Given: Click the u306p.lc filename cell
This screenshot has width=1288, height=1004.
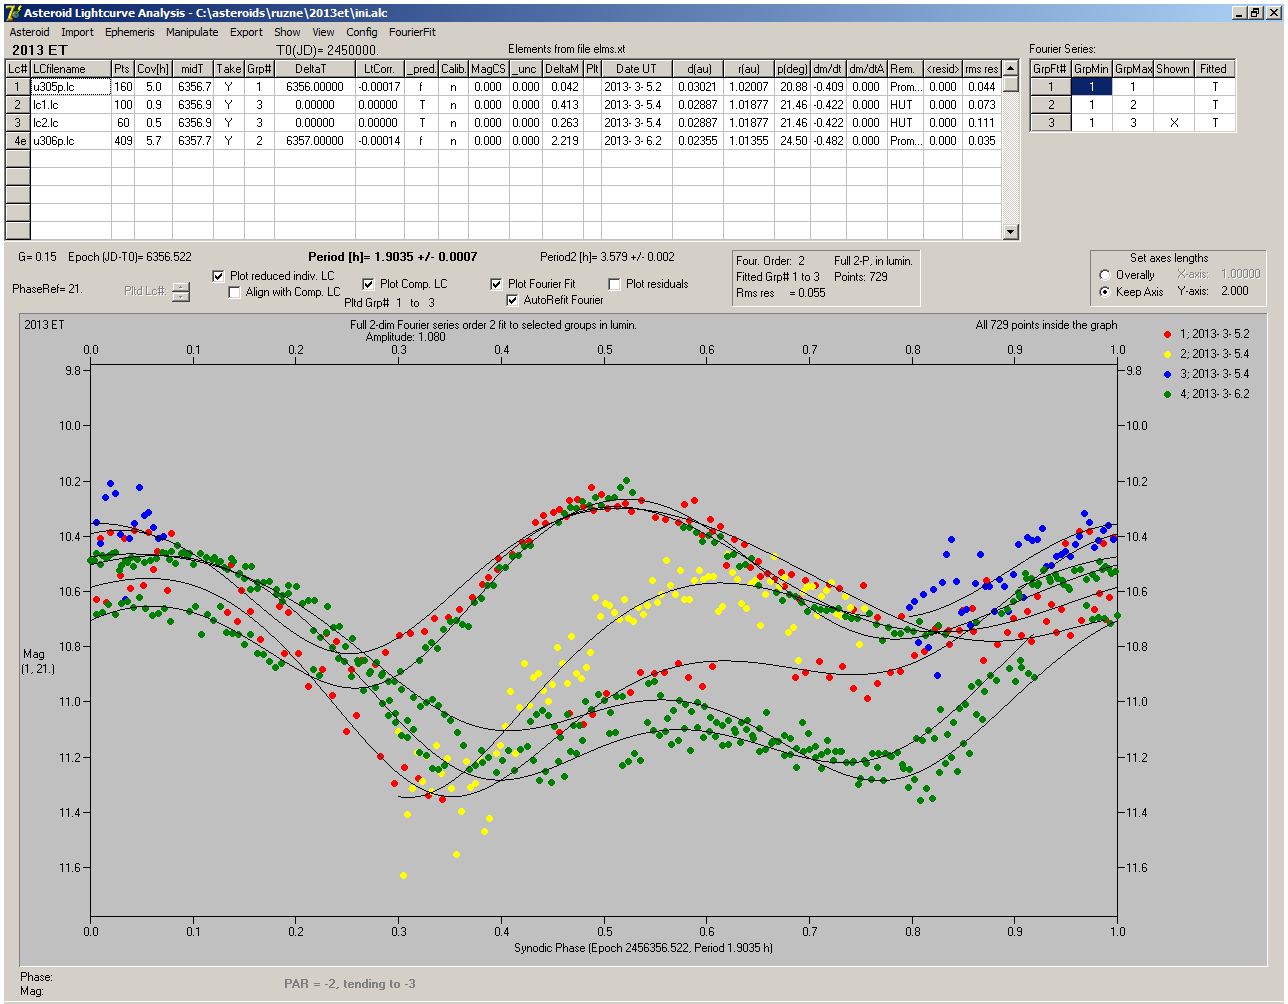Looking at the screenshot, I should [x=70, y=141].
